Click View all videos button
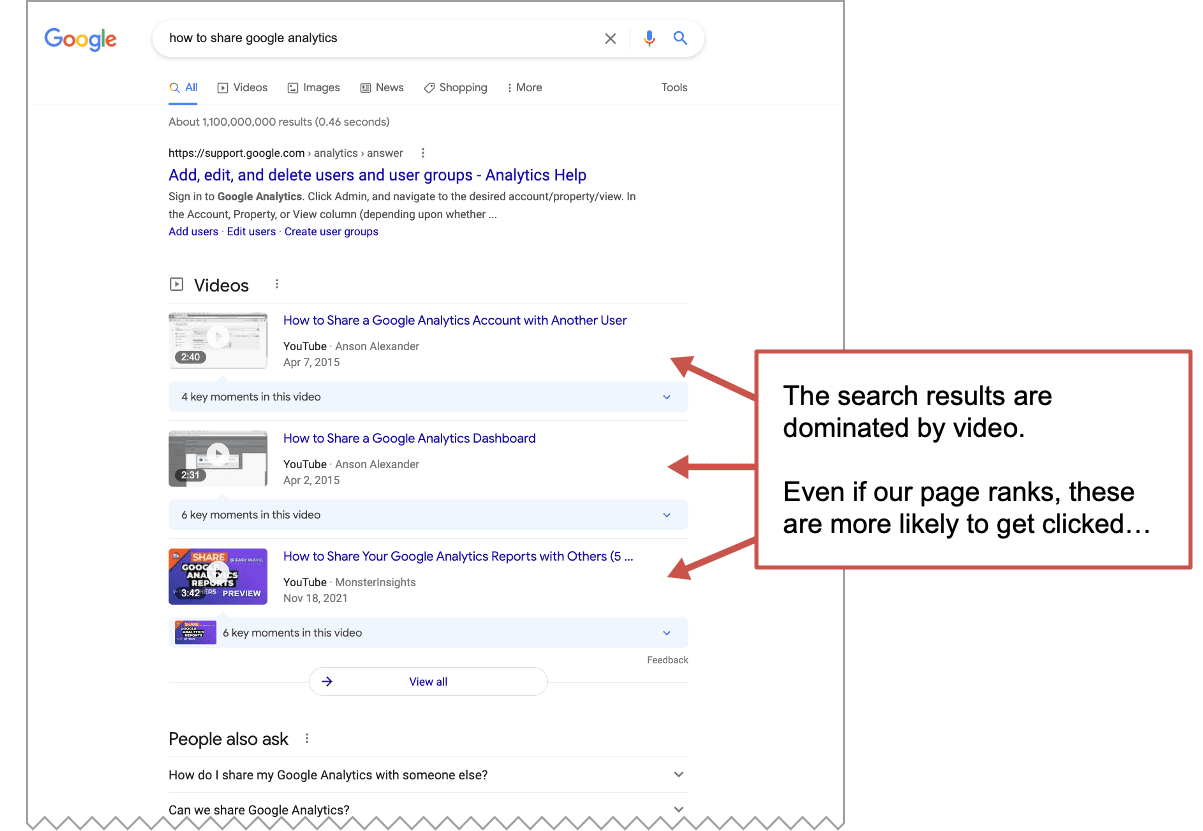Image resolution: width=1203 pixels, height=831 pixels. tap(428, 682)
